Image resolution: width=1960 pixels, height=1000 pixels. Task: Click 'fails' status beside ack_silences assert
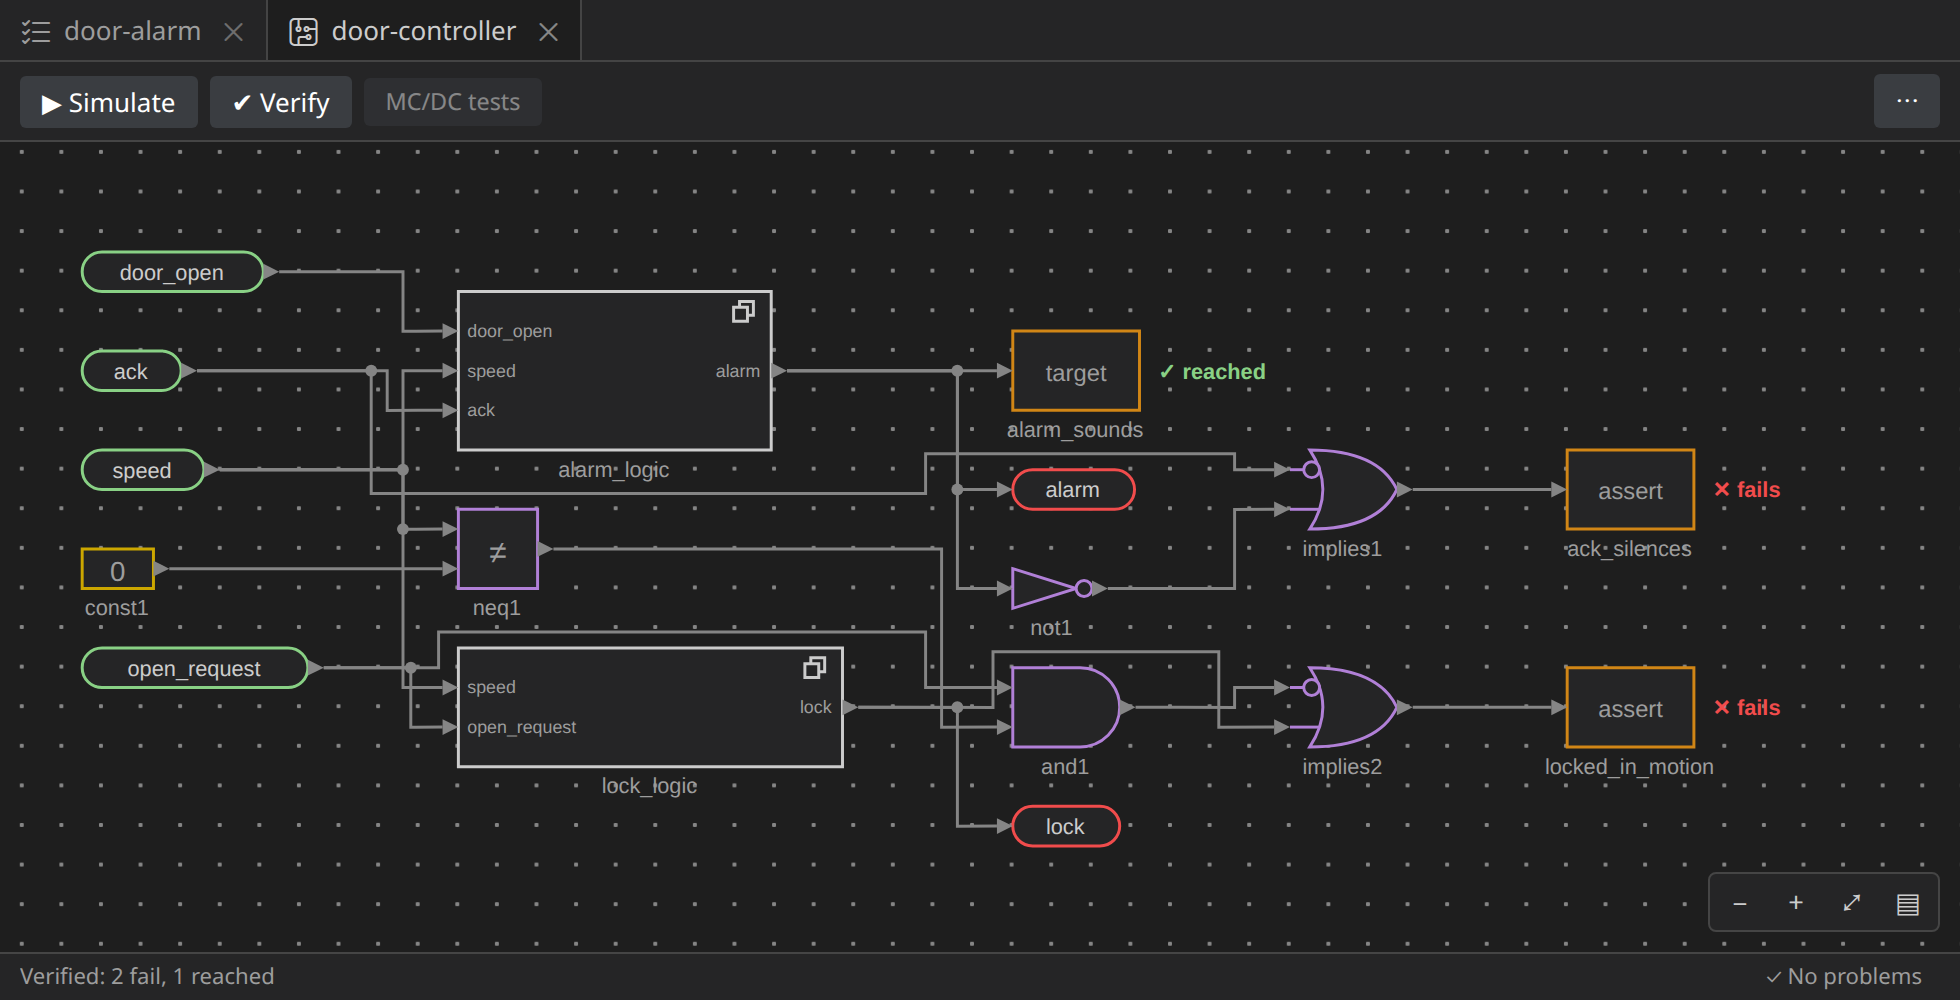click(1747, 490)
